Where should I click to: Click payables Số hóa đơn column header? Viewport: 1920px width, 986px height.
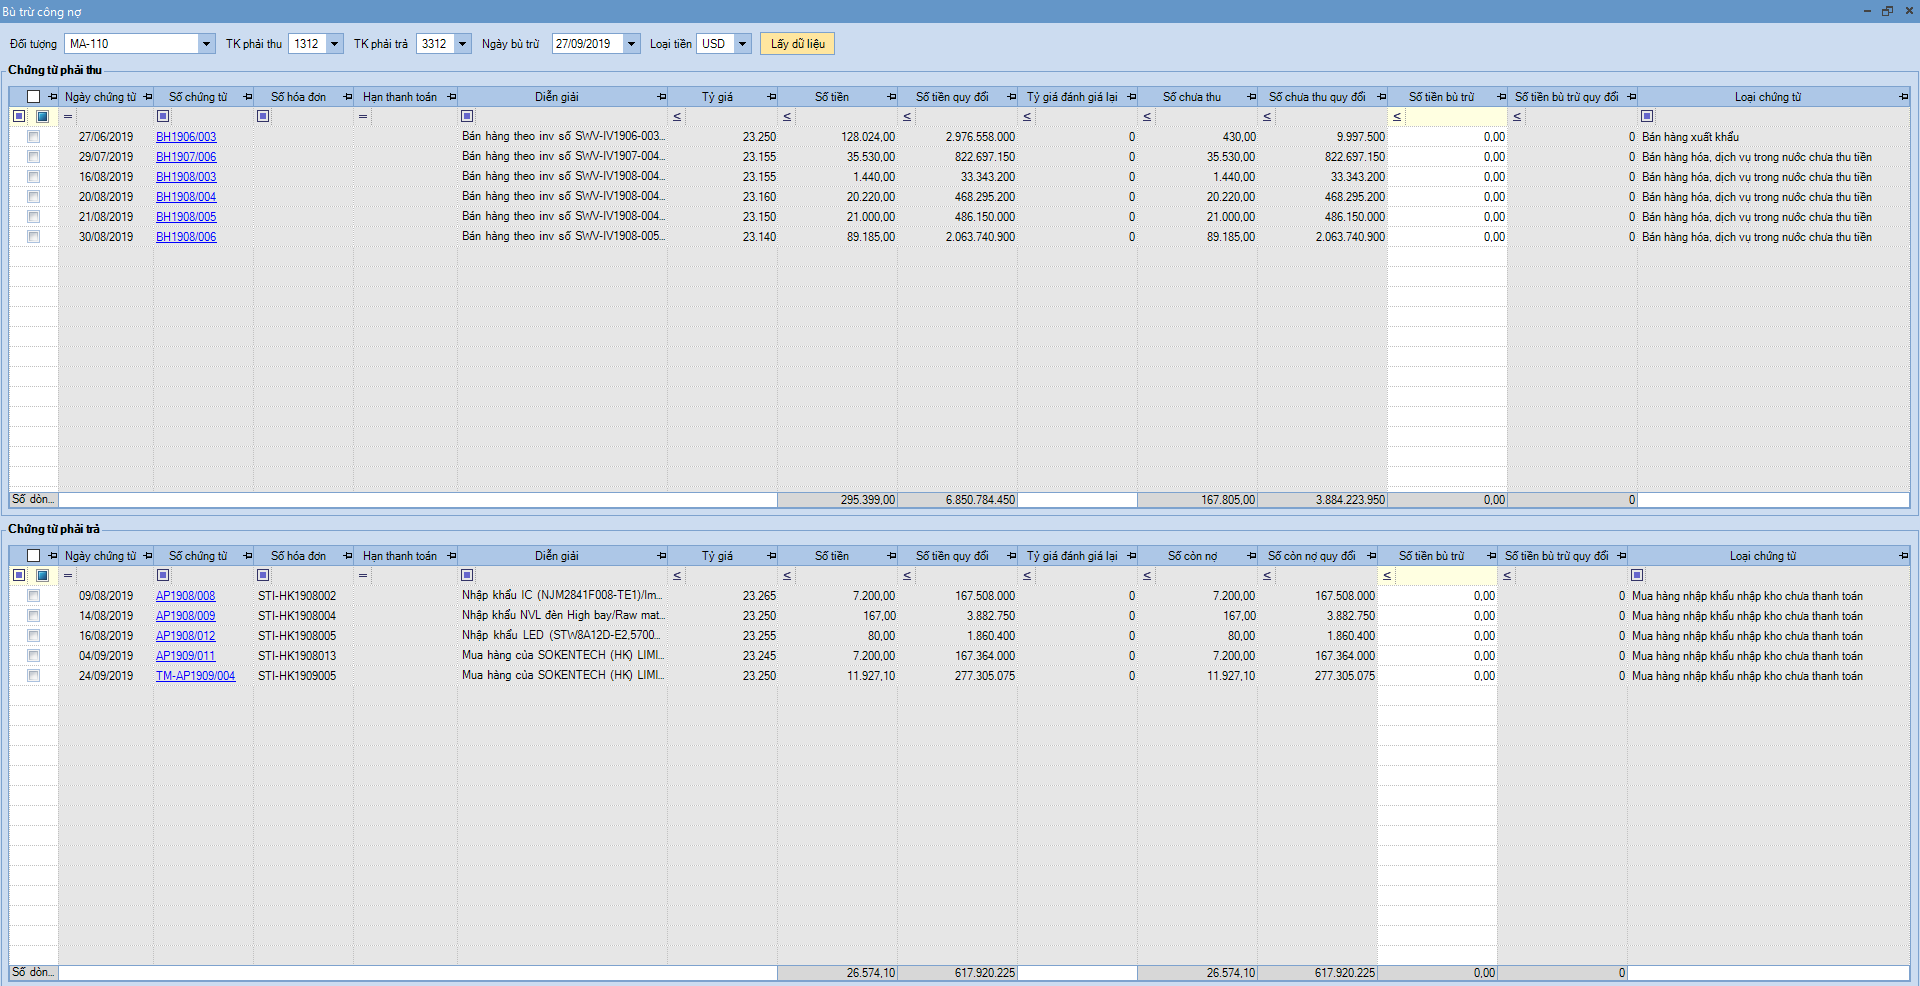tap(298, 556)
